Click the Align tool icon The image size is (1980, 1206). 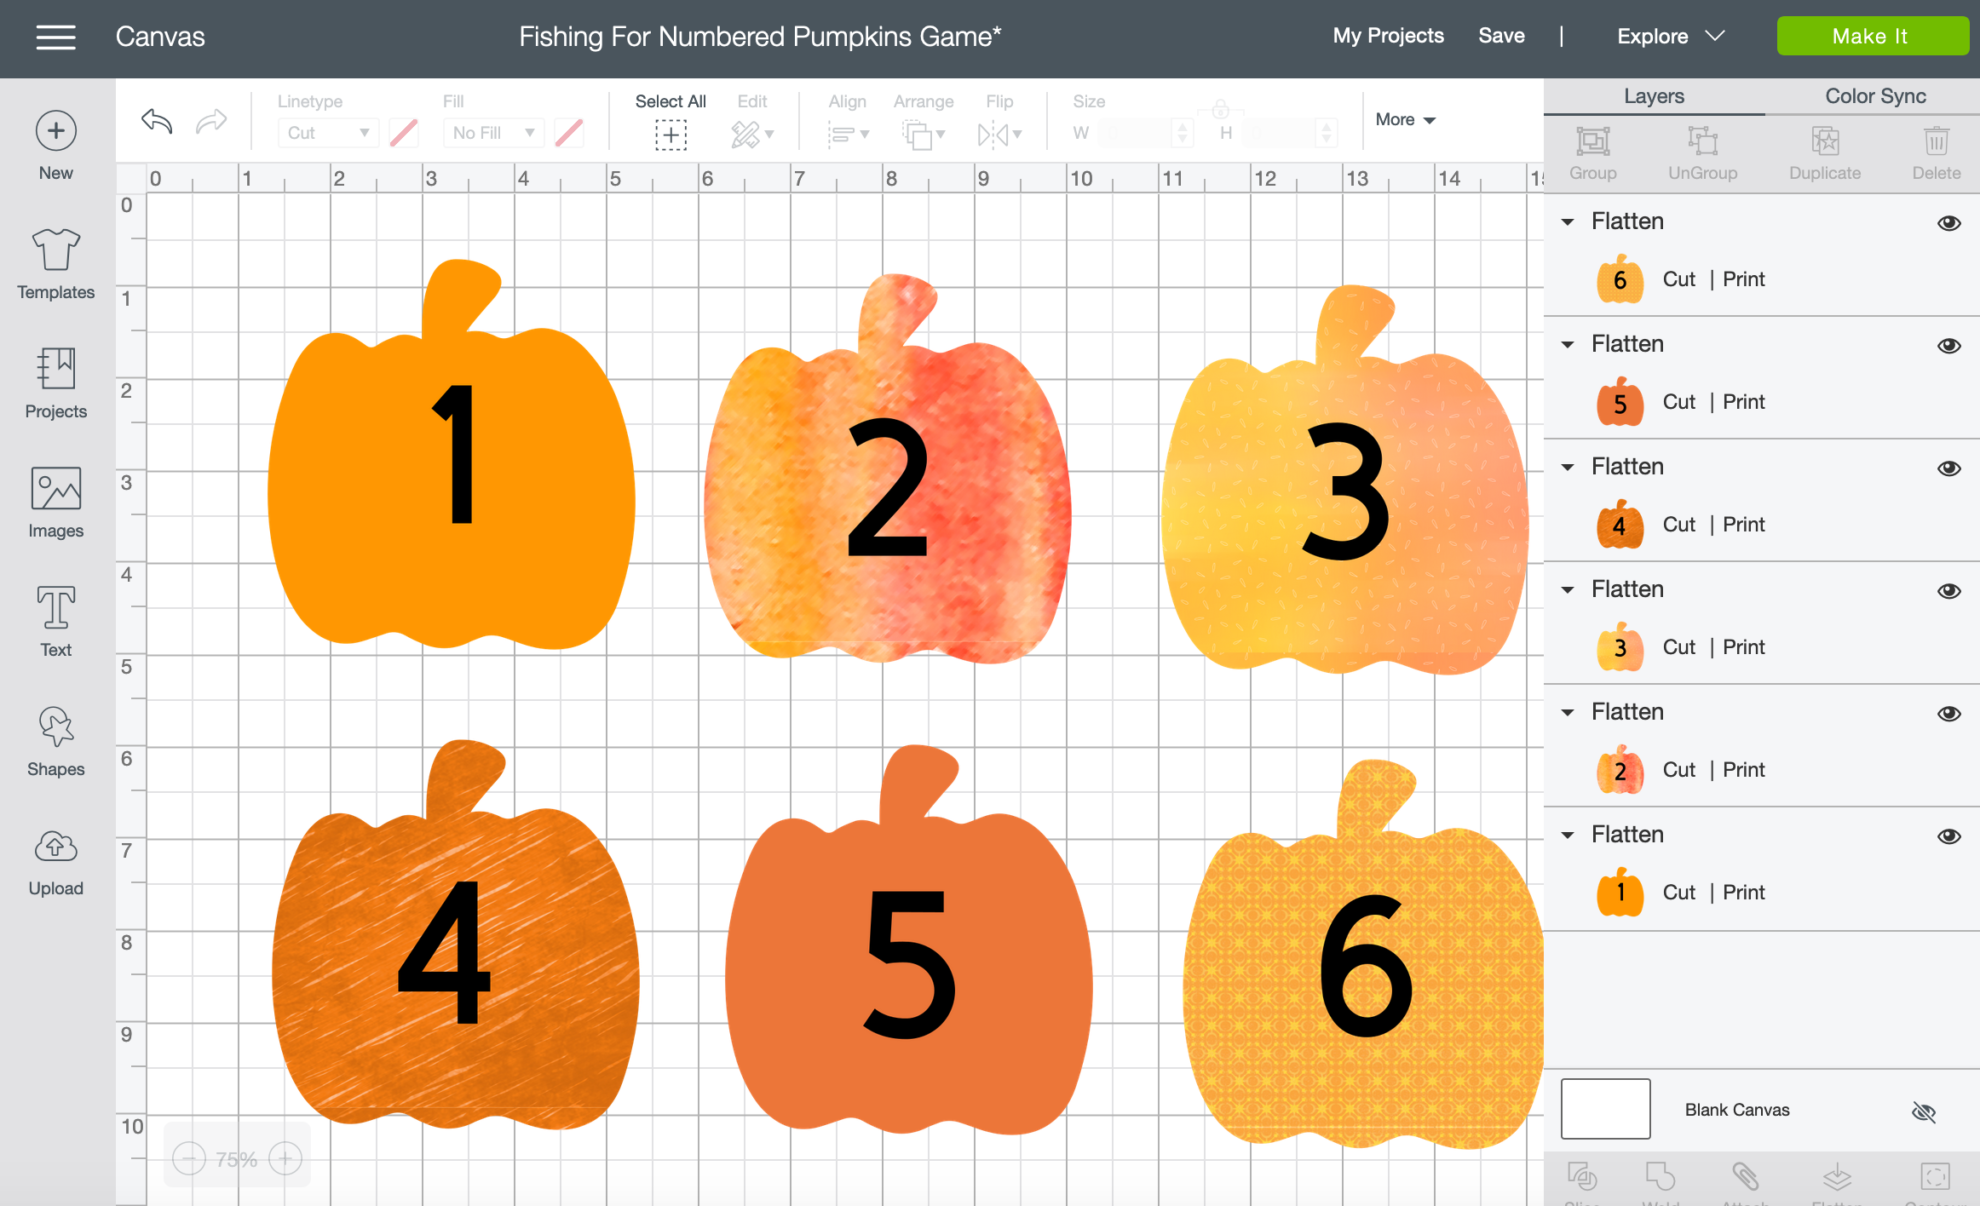tap(842, 134)
